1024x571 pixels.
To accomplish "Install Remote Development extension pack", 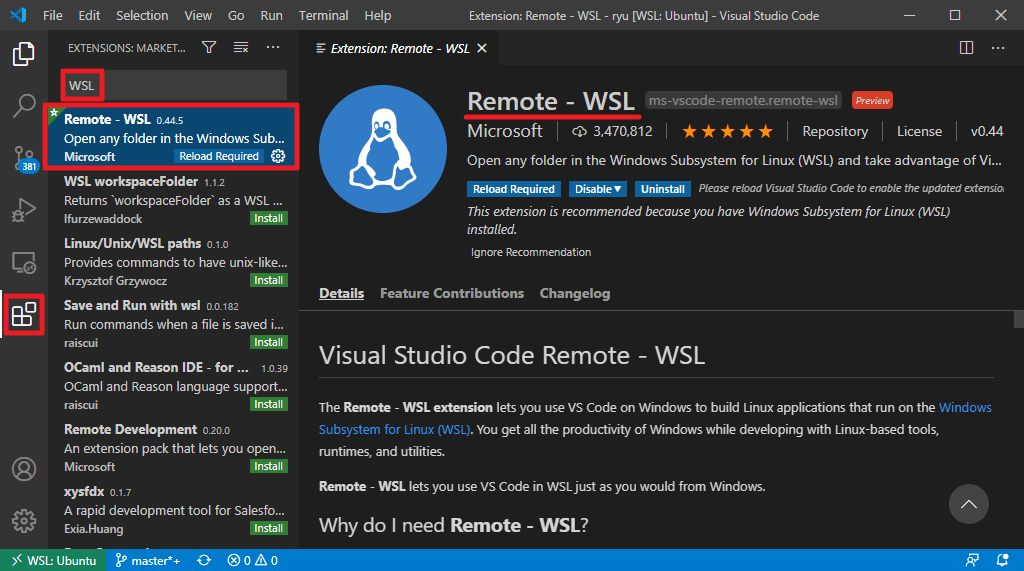I will [x=268, y=466].
